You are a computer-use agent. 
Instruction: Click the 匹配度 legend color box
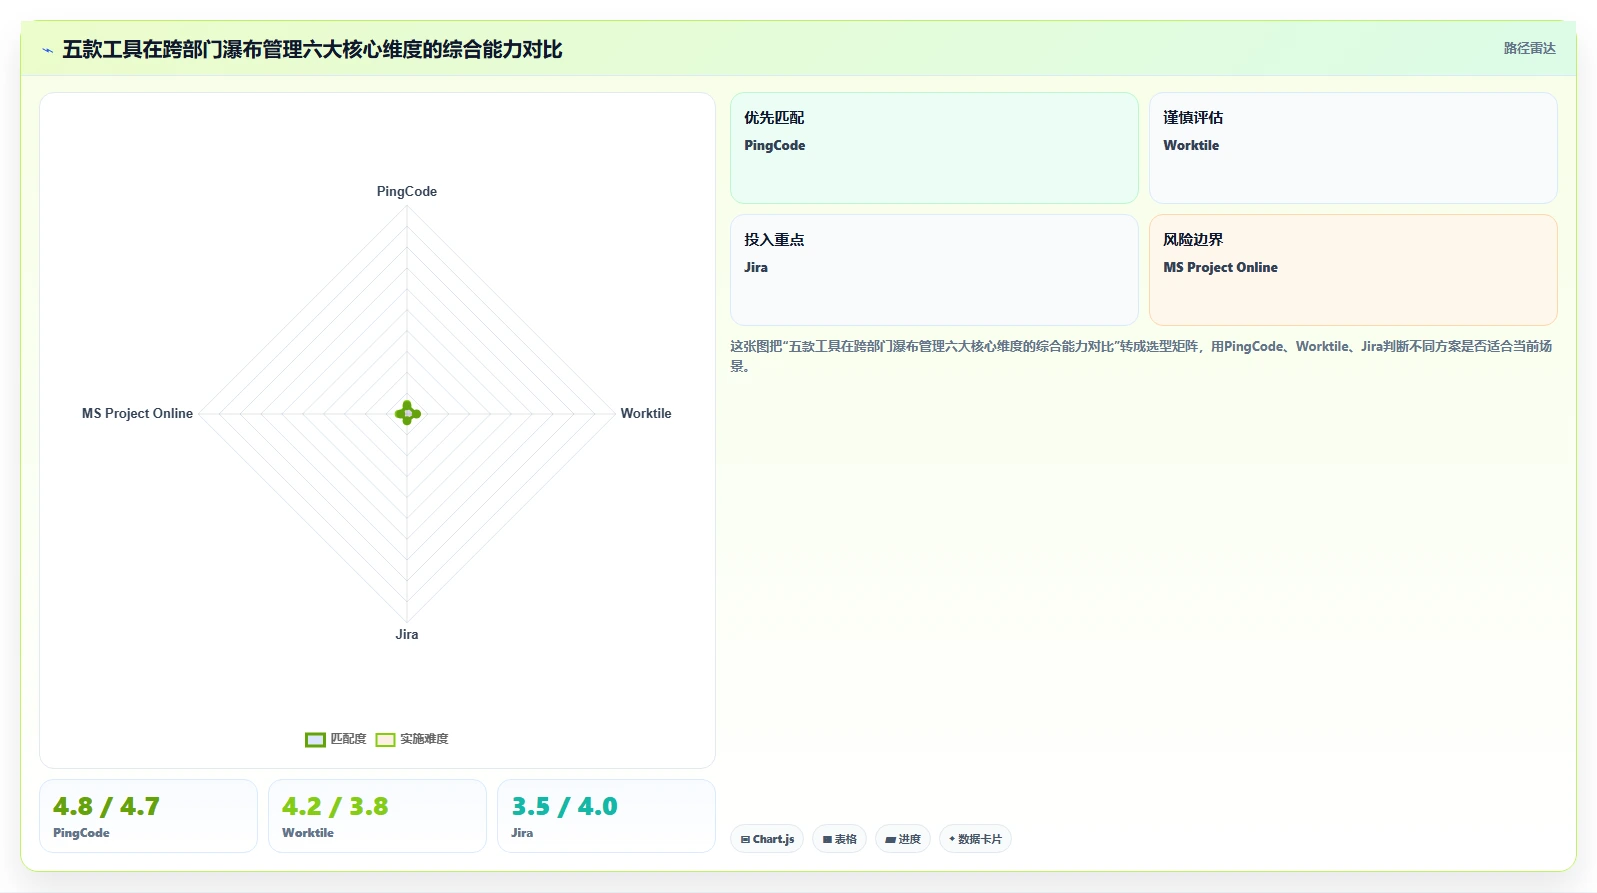click(x=315, y=739)
